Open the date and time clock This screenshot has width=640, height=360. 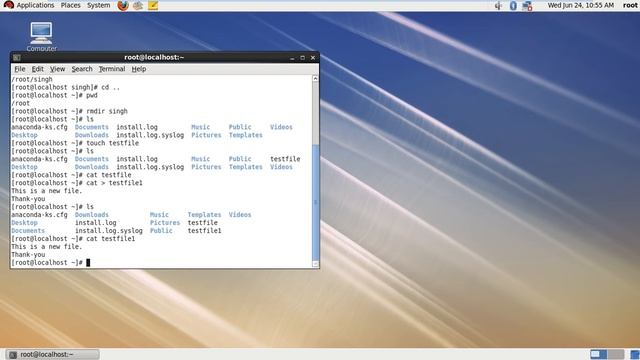580,5
